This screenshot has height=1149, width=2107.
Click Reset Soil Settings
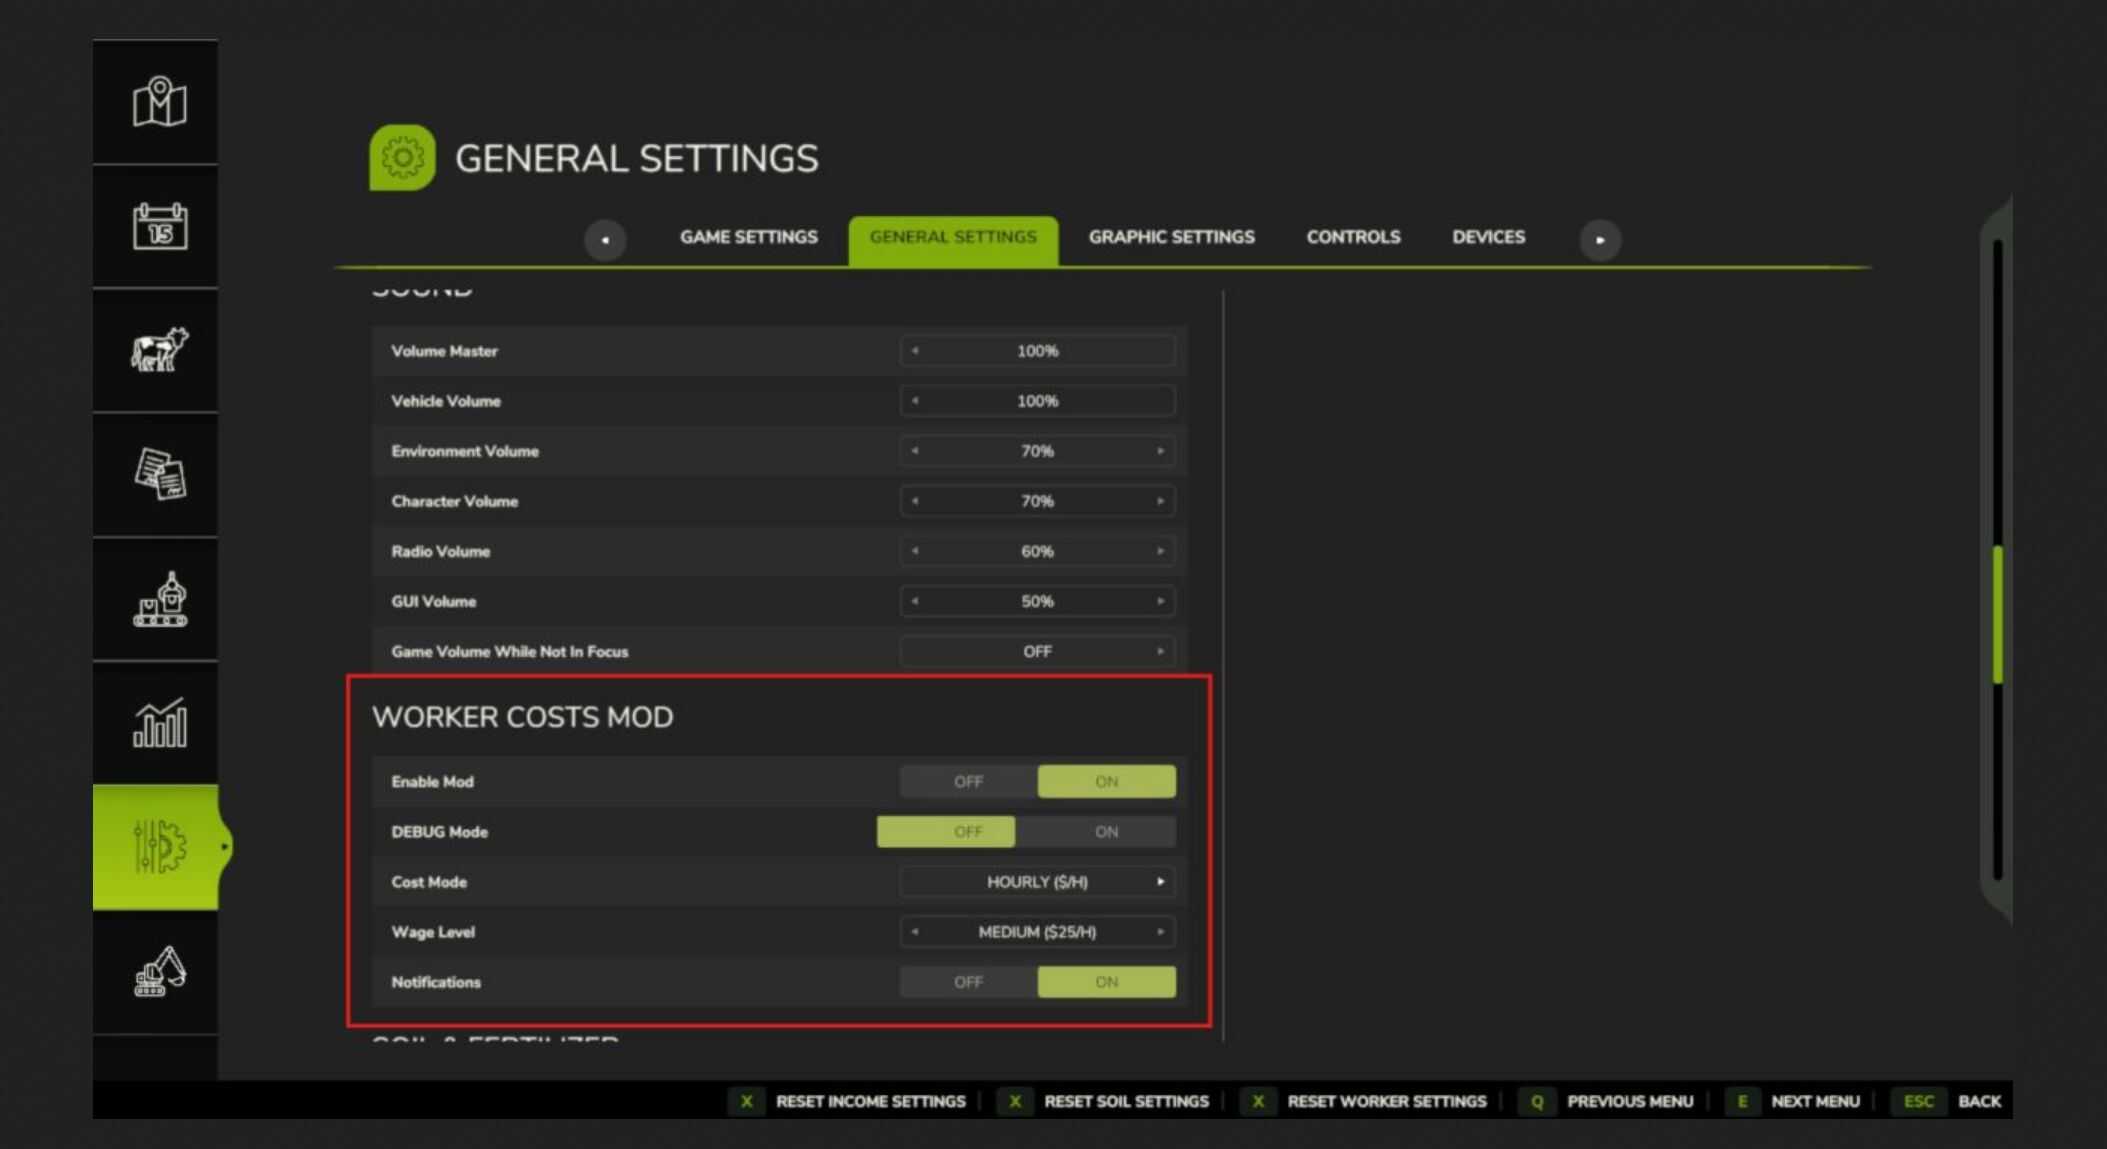click(x=1128, y=1101)
